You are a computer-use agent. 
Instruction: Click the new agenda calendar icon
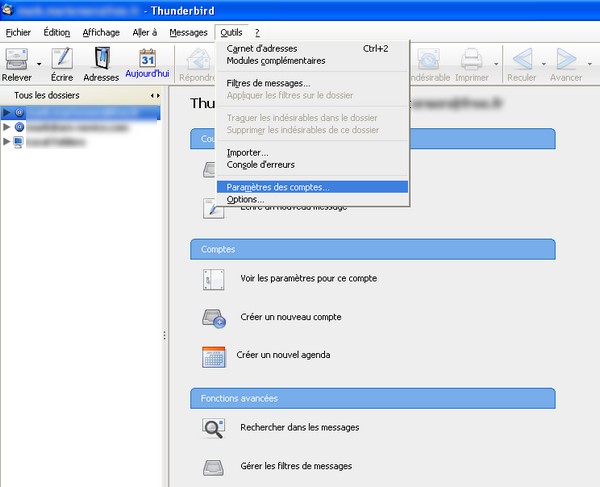[x=214, y=357]
